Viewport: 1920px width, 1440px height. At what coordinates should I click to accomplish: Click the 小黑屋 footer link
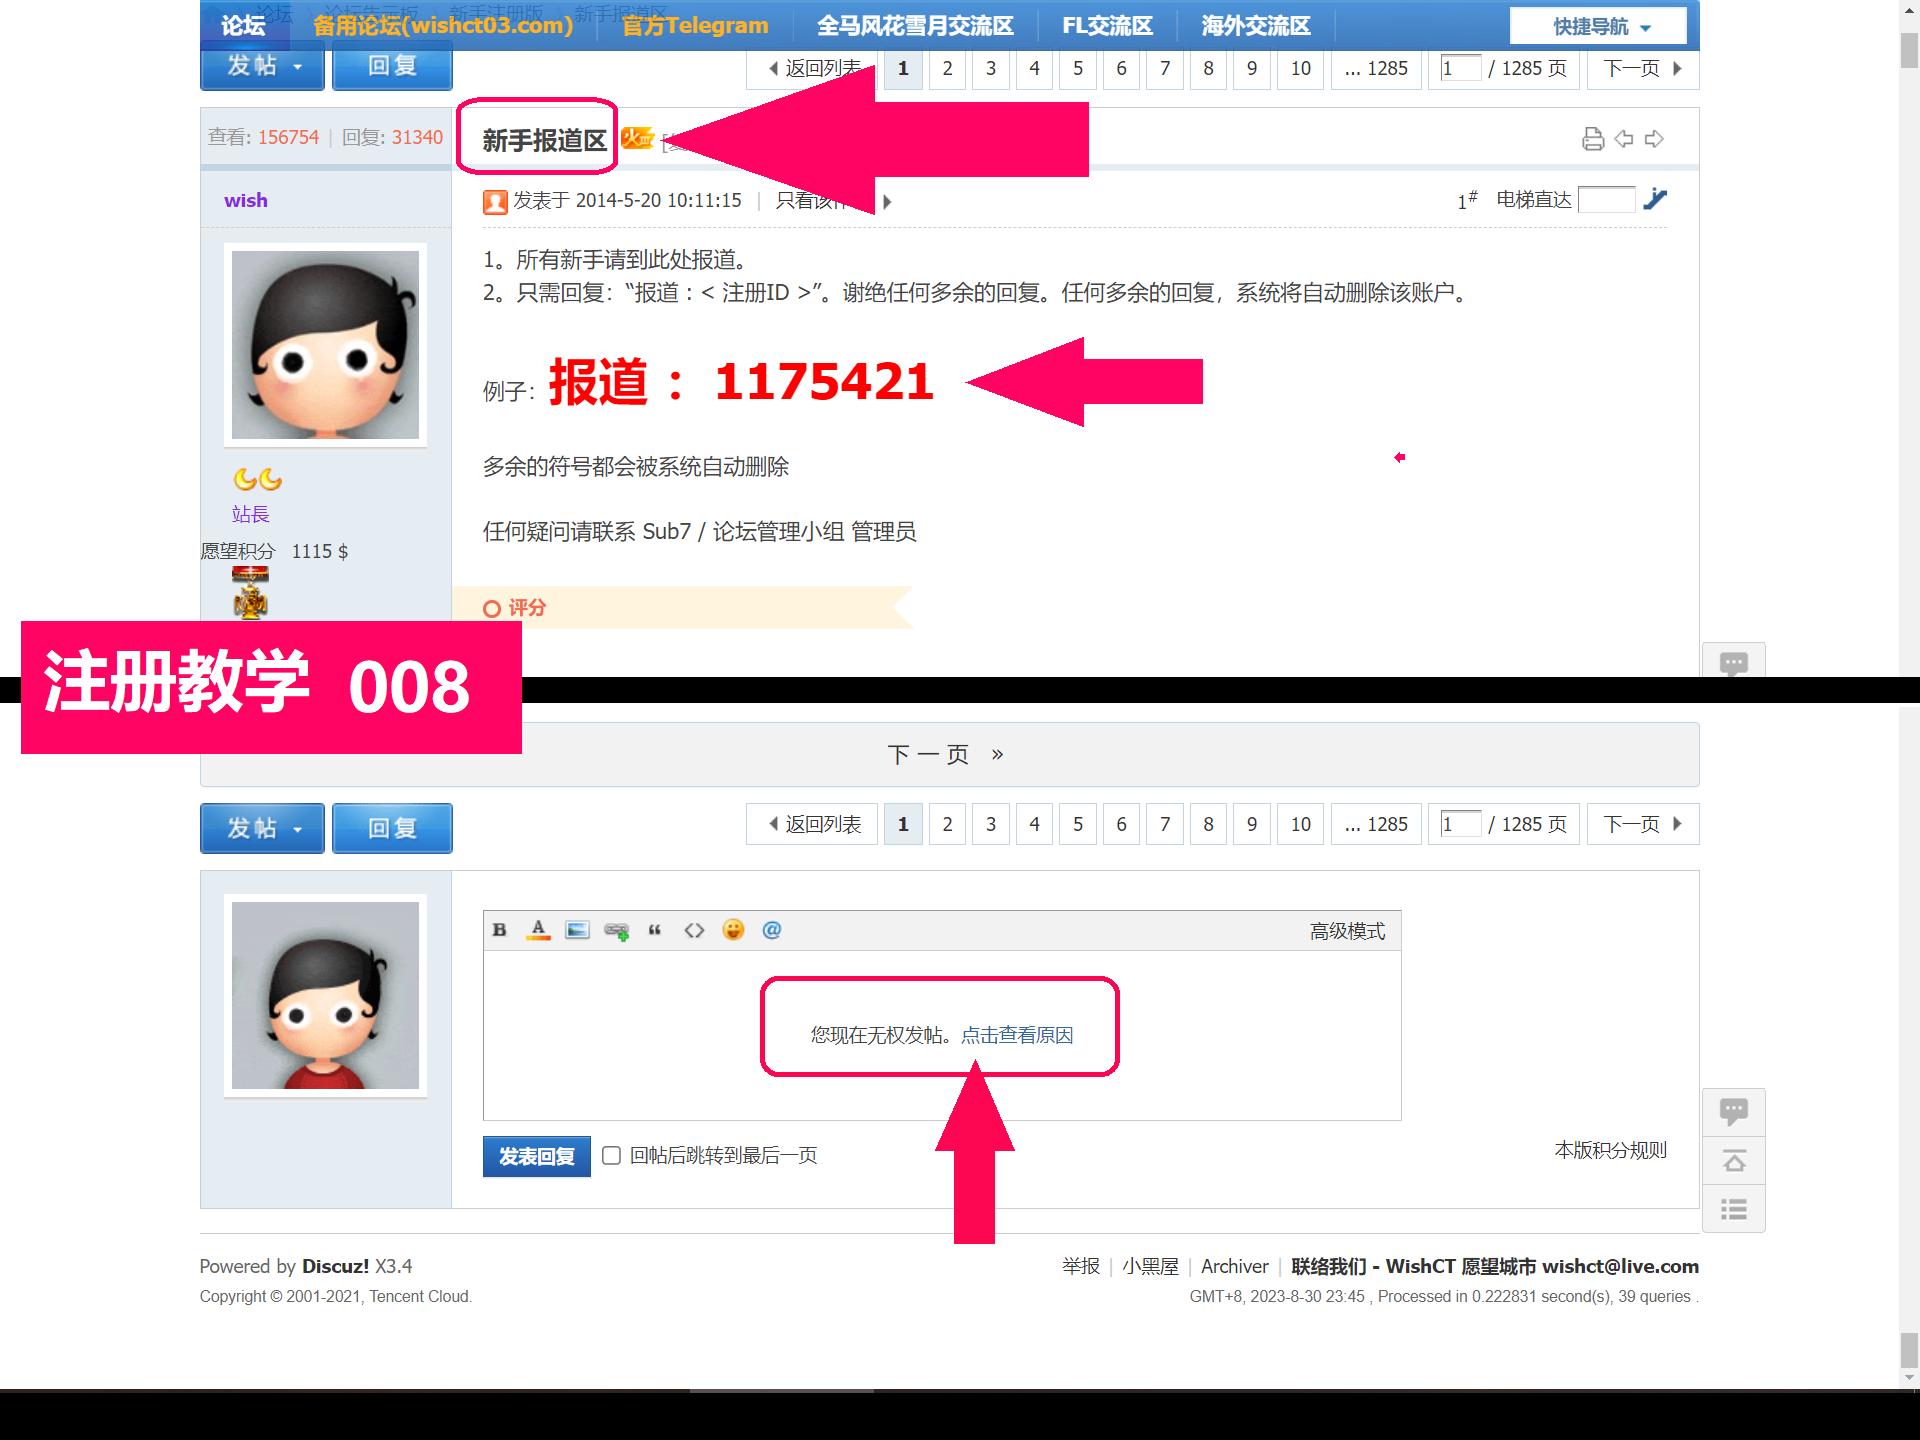click(x=1150, y=1266)
